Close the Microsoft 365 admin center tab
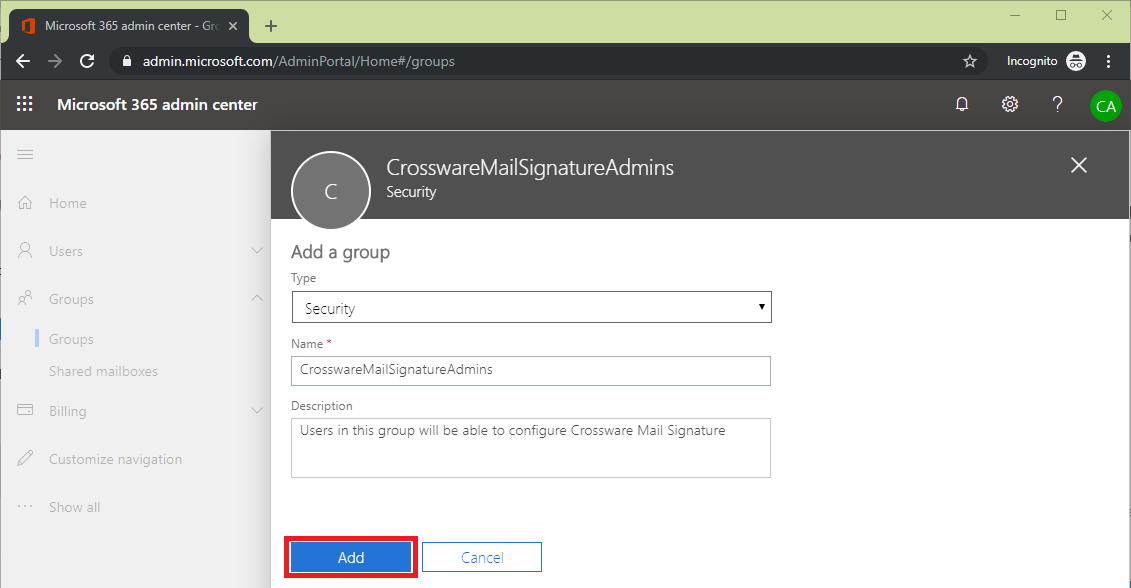This screenshot has width=1131, height=588. [x=233, y=26]
